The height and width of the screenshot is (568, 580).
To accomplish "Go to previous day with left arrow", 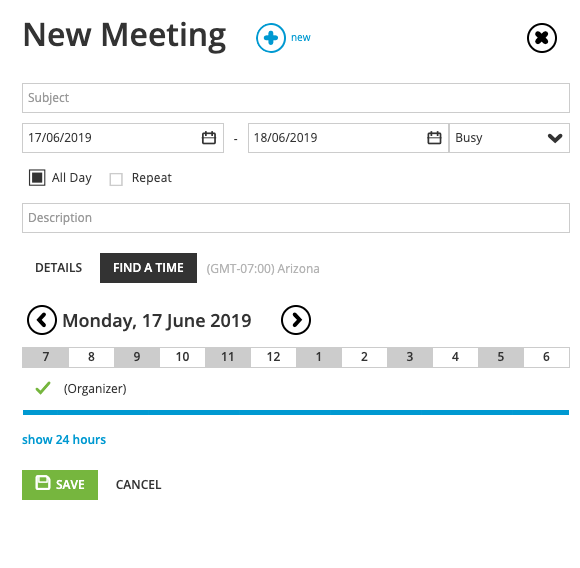I will click(x=42, y=320).
